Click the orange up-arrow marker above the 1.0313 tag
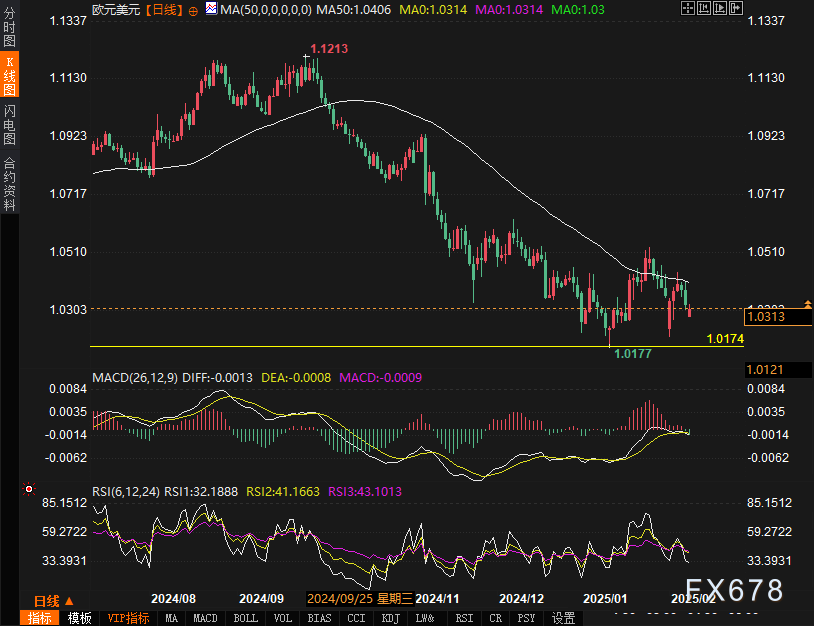Viewport: 814px width, 626px height. (x=808, y=304)
